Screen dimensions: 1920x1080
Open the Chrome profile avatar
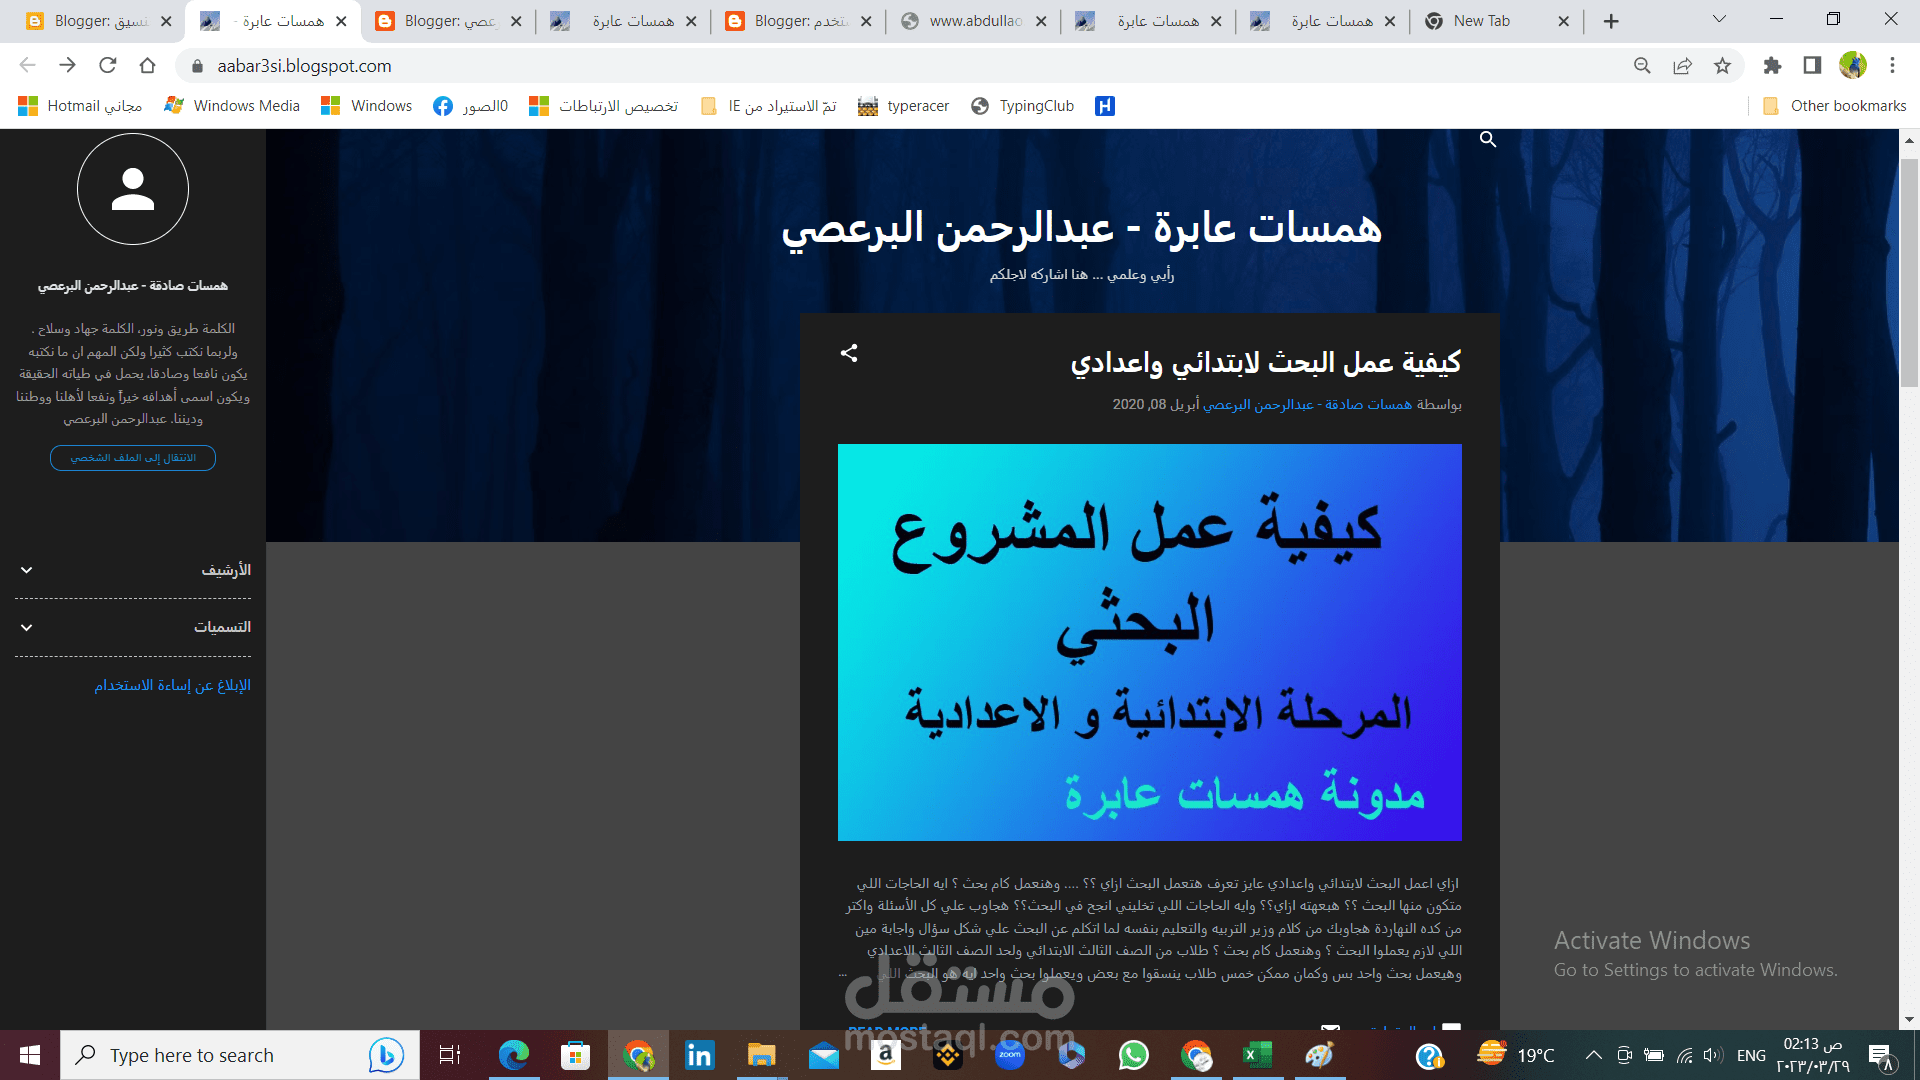[1853, 65]
